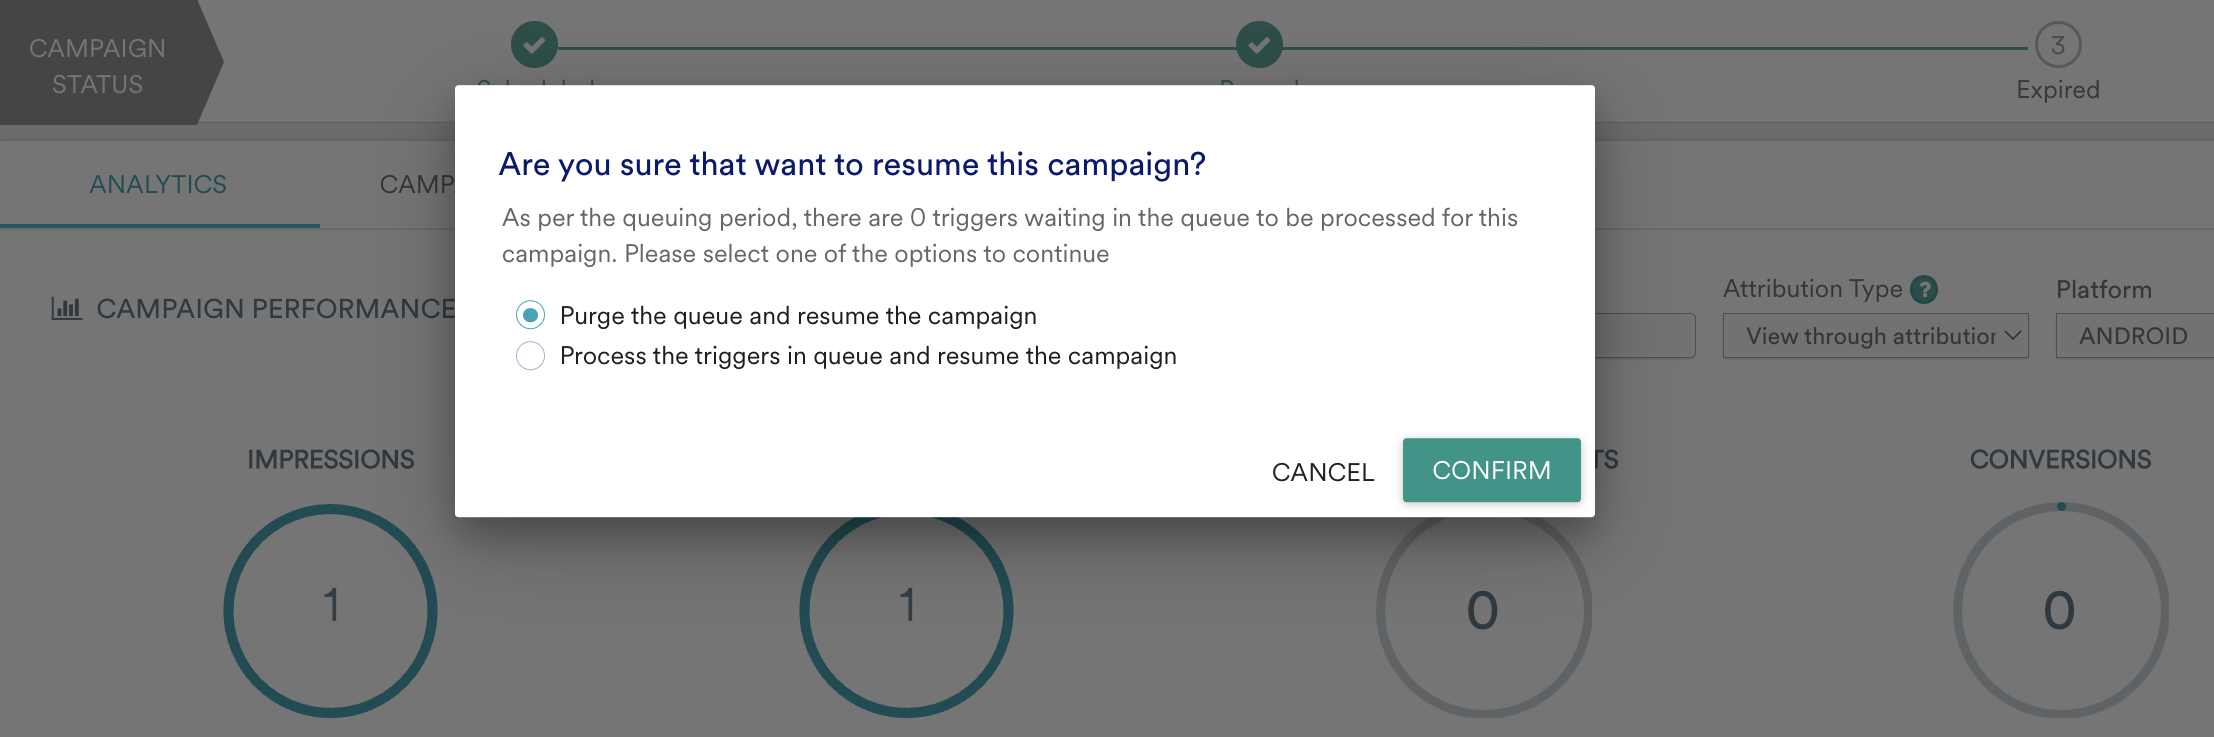Click the Conversions circle showing 0

tap(2058, 610)
